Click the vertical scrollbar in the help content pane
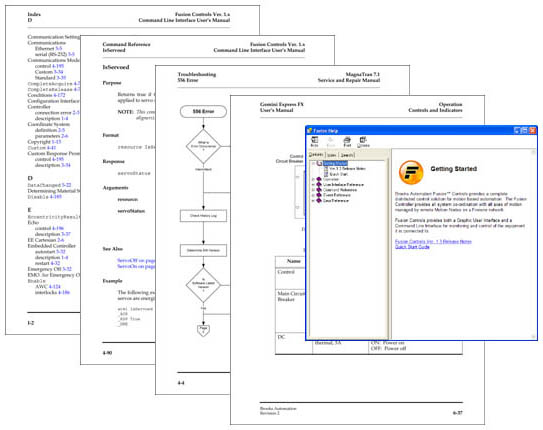The width and height of the screenshot is (543, 430). click(533, 244)
